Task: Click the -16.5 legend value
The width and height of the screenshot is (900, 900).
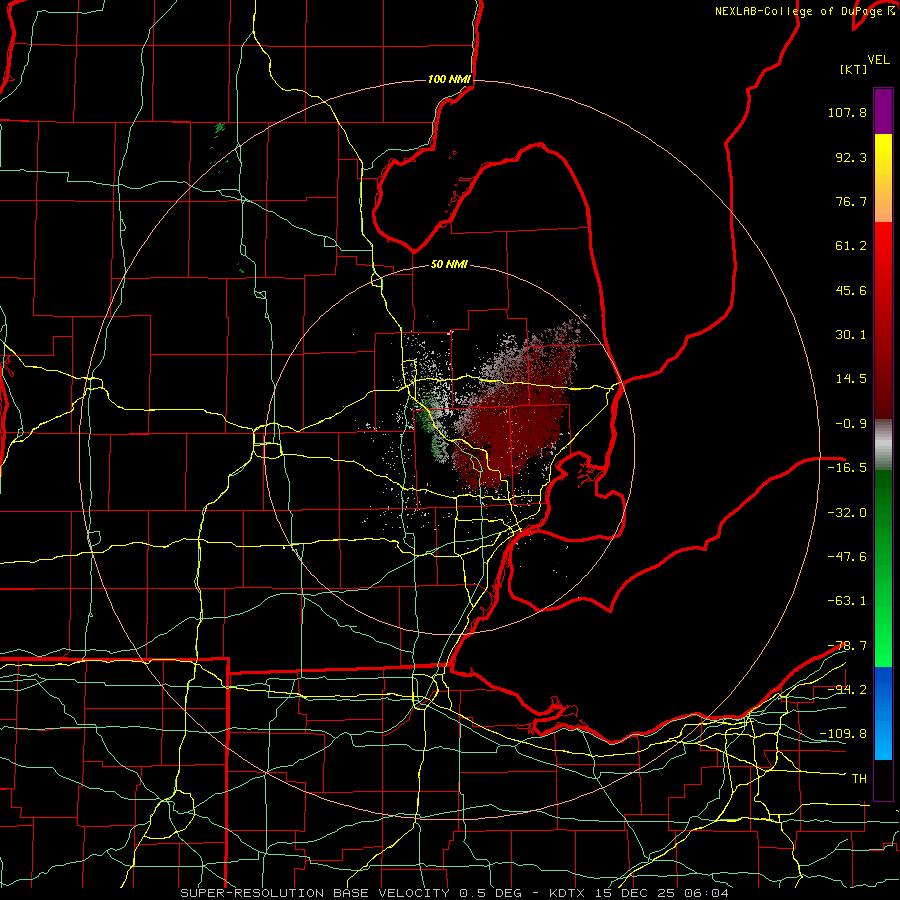Action: click(x=847, y=468)
